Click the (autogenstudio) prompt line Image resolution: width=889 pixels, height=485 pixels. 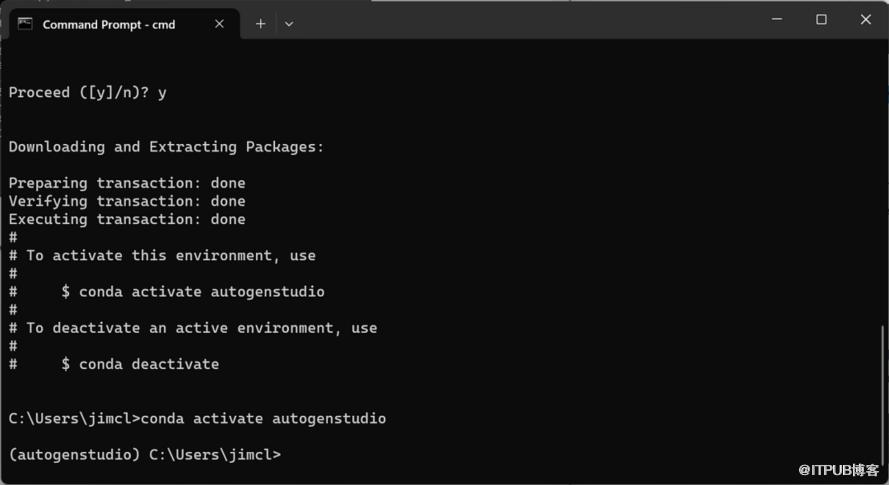coord(145,455)
